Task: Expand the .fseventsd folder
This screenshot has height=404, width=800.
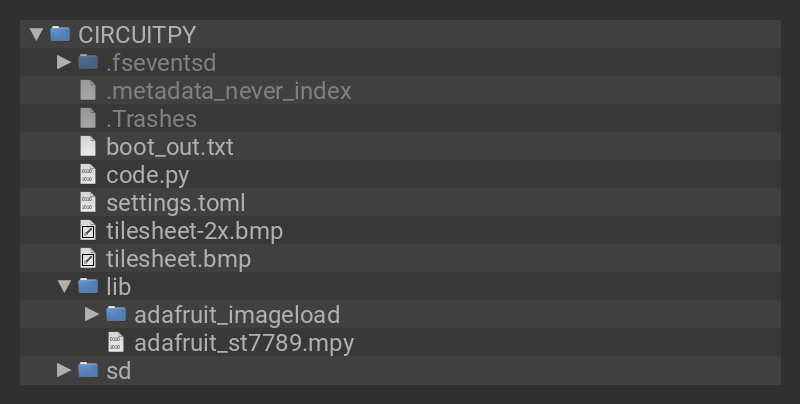Action: [64, 62]
